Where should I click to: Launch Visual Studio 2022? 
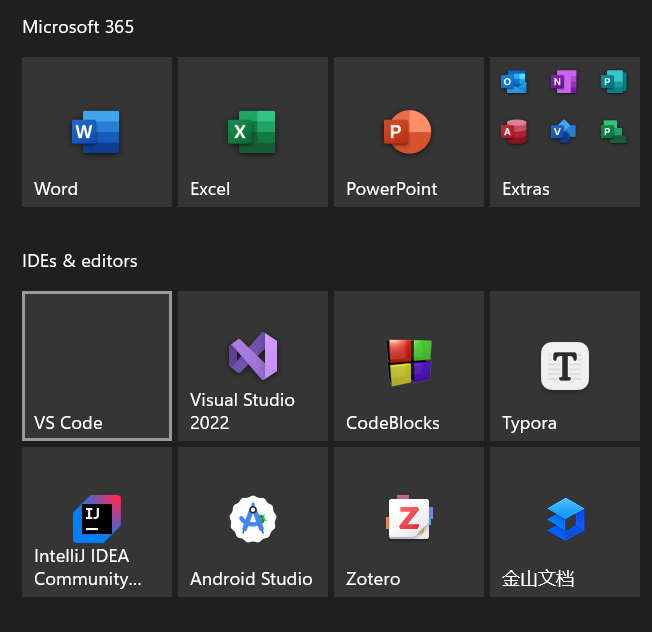pos(253,366)
